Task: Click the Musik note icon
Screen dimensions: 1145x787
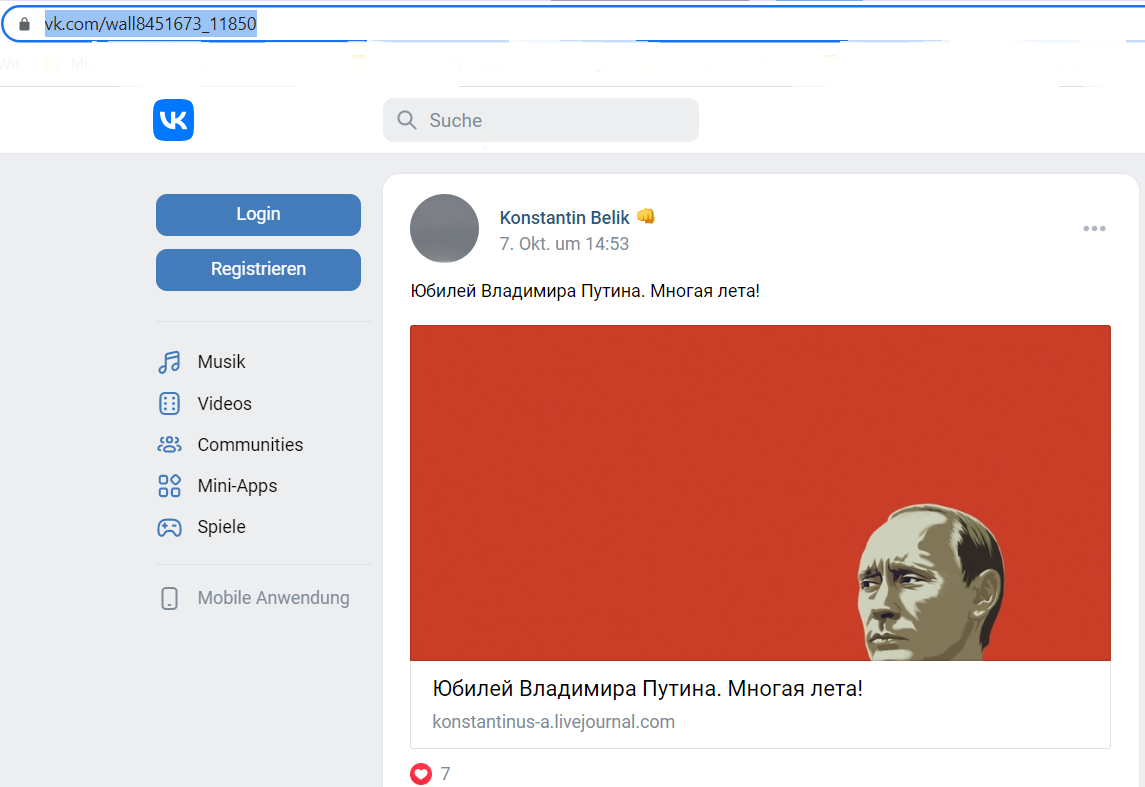Action: (x=169, y=362)
